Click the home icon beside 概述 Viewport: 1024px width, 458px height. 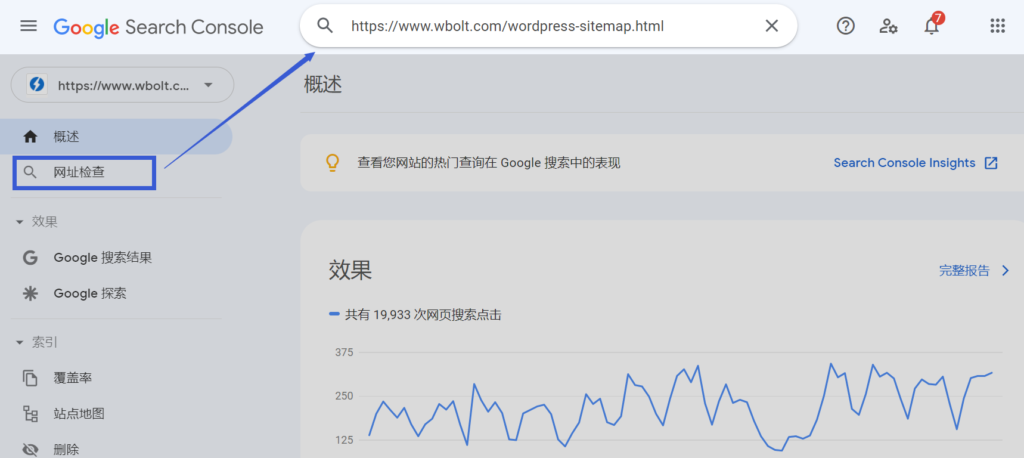(30, 137)
